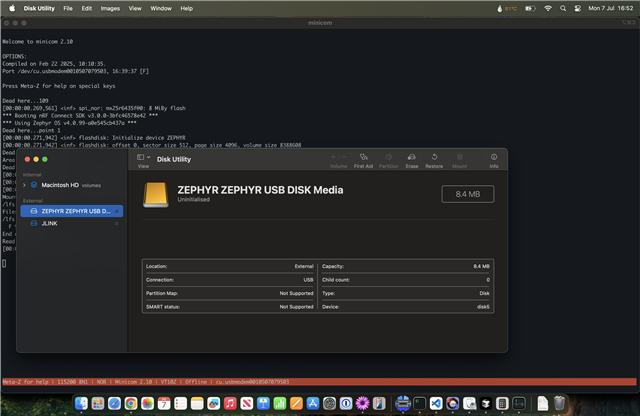Eject the JLINK disk from sidebar
This screenshot has height=416, width=640.
click(117, 223)
